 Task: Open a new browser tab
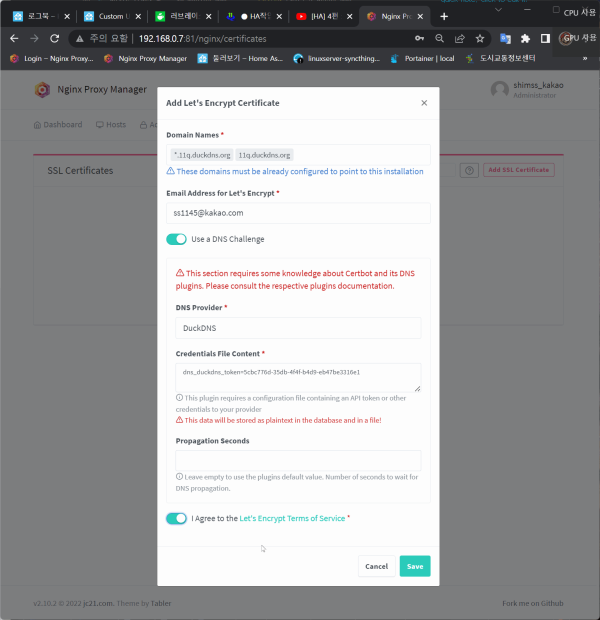pos(444,16)
